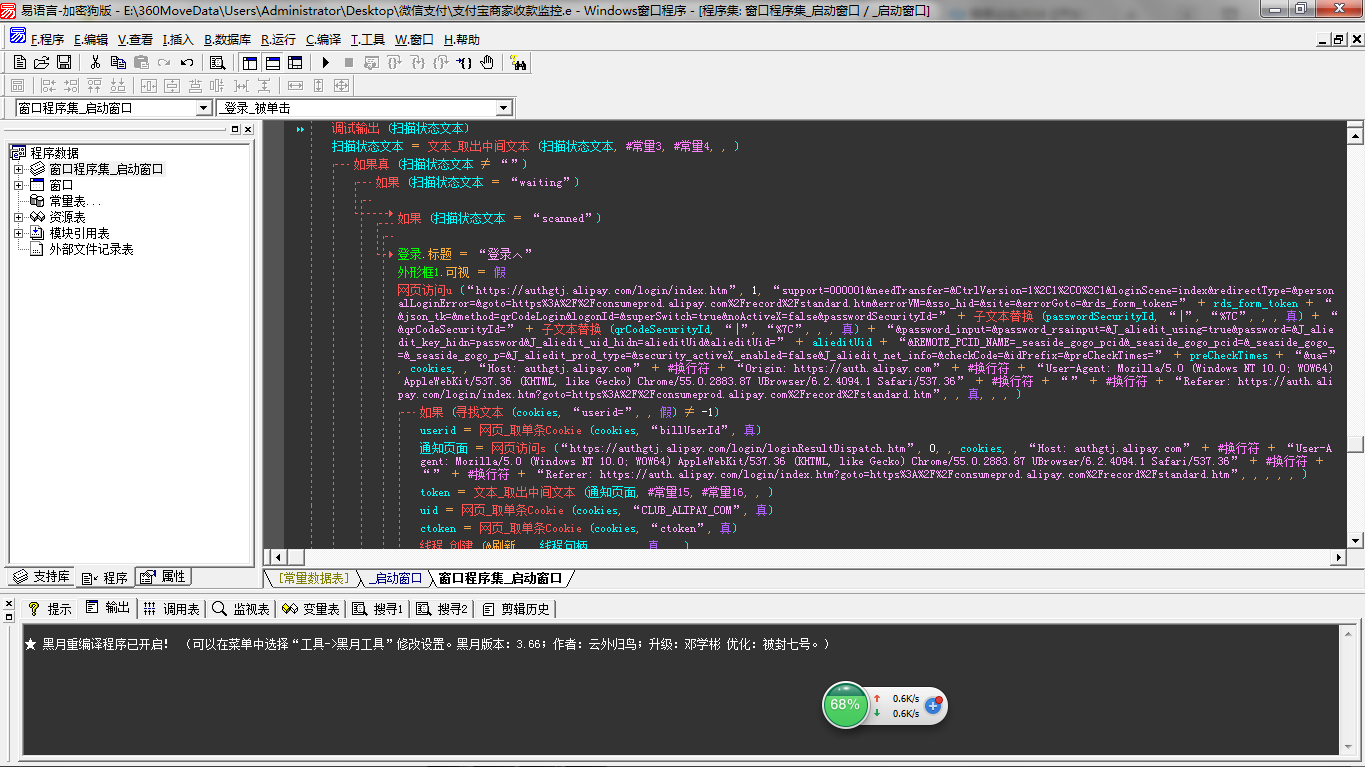Click the 登录.标题 = "登录へ" code line

point(465,254)
